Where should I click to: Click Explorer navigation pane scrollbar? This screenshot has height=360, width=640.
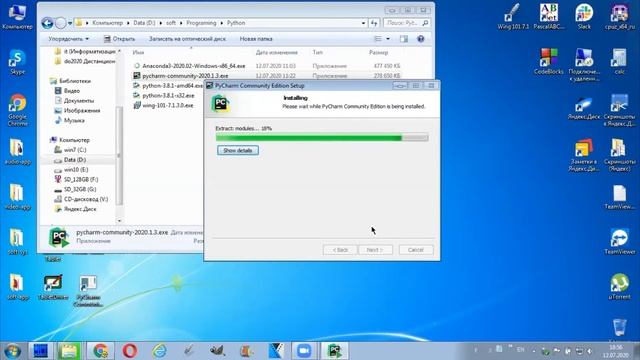[x=119, y=155]
